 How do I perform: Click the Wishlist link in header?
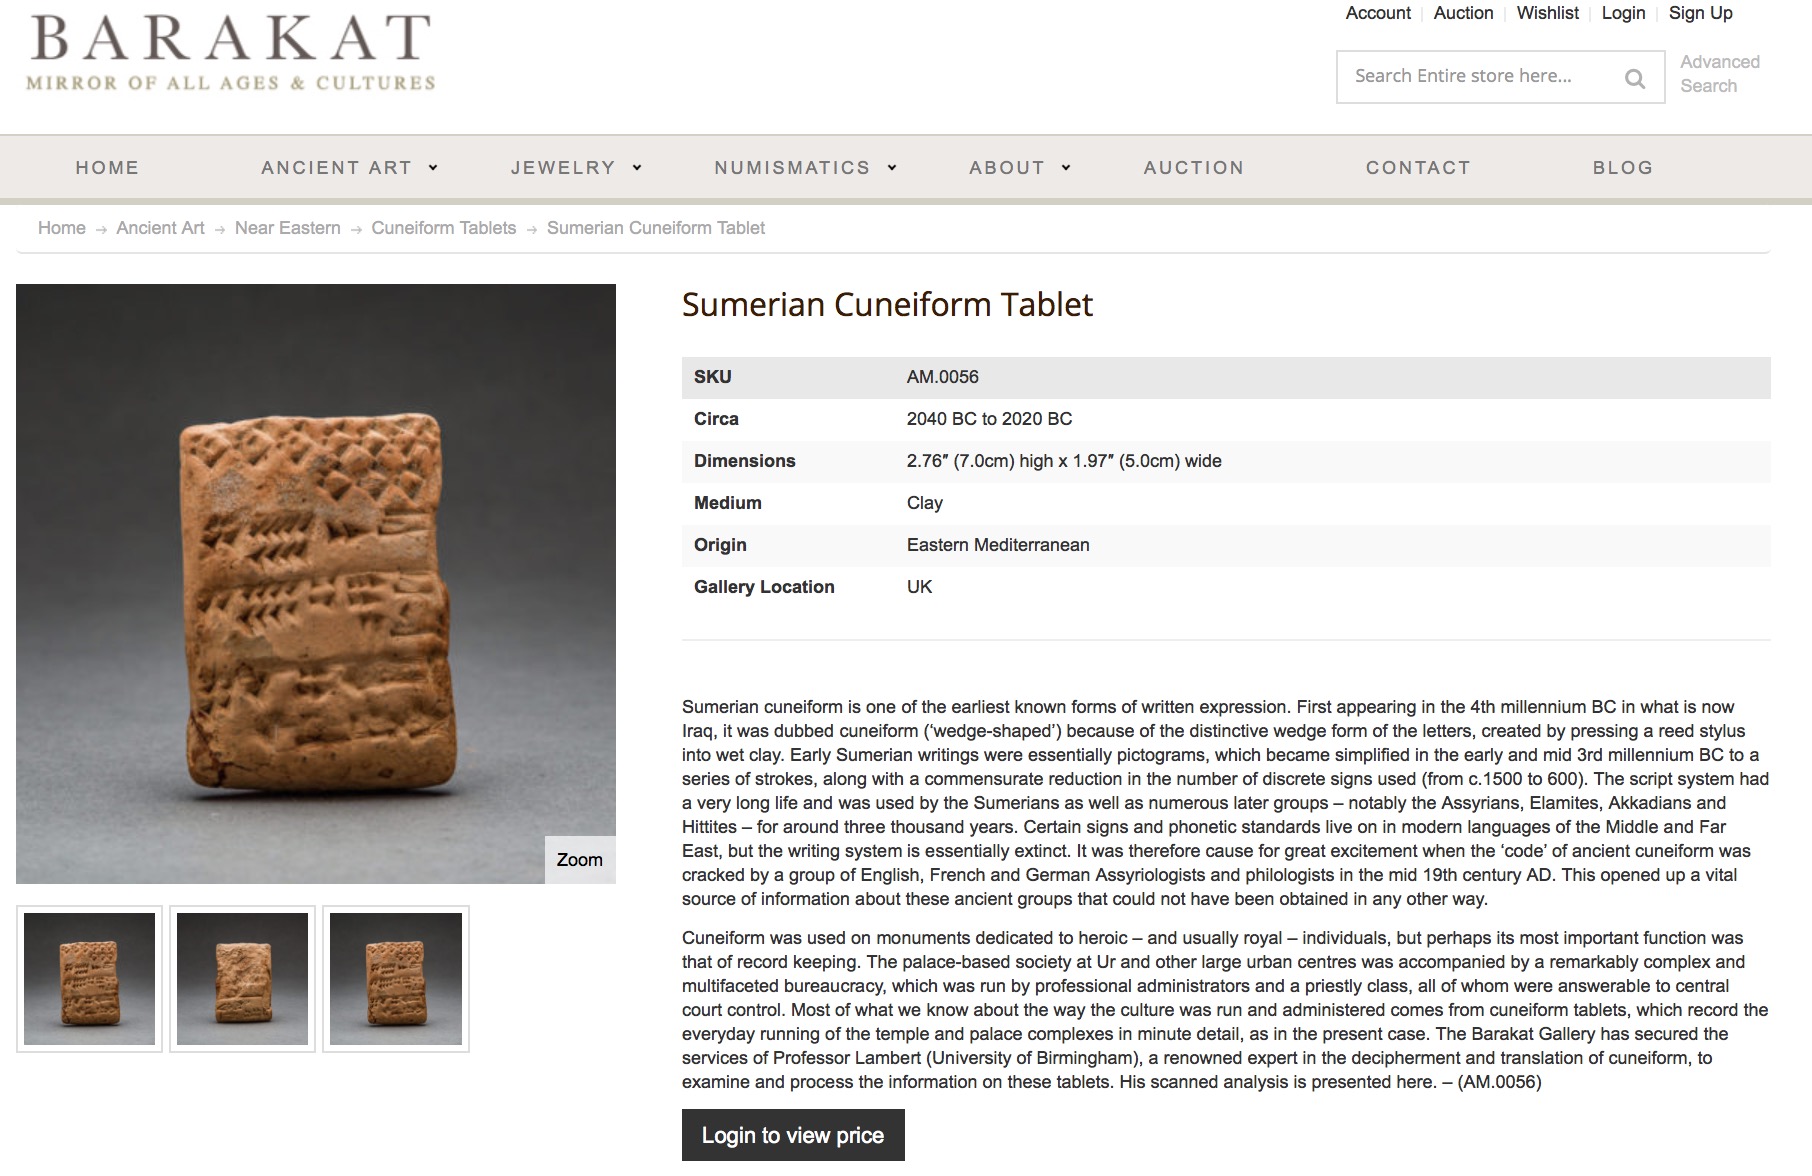point(1547,13)
